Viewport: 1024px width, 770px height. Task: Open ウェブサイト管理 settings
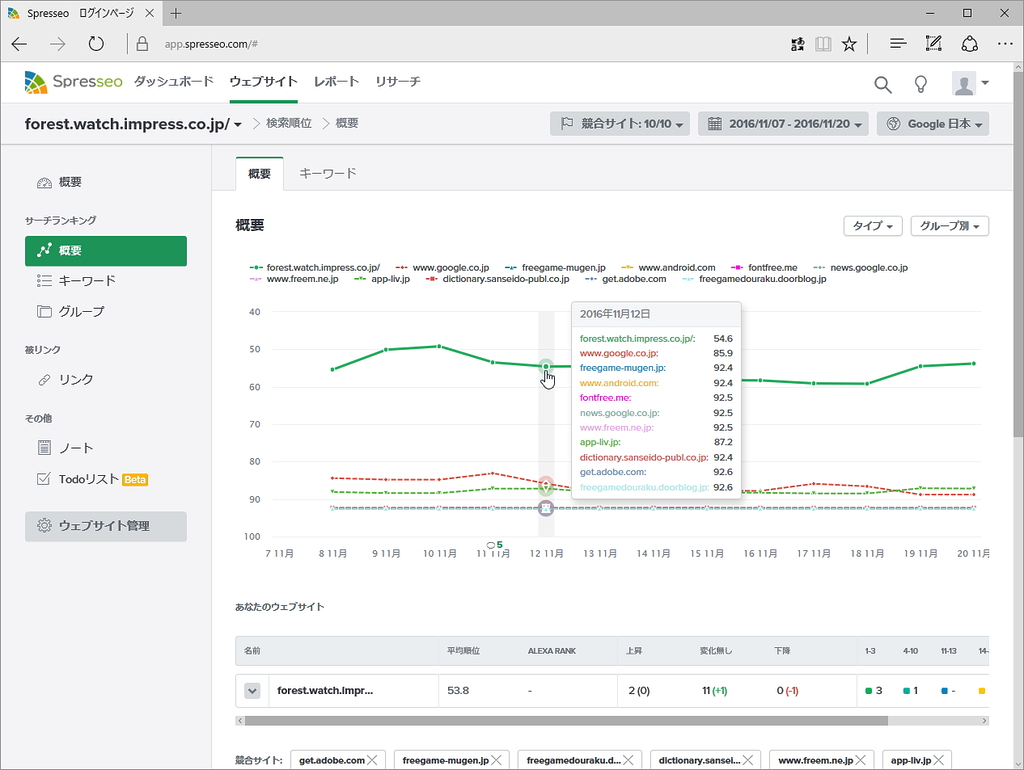[105, 526]
